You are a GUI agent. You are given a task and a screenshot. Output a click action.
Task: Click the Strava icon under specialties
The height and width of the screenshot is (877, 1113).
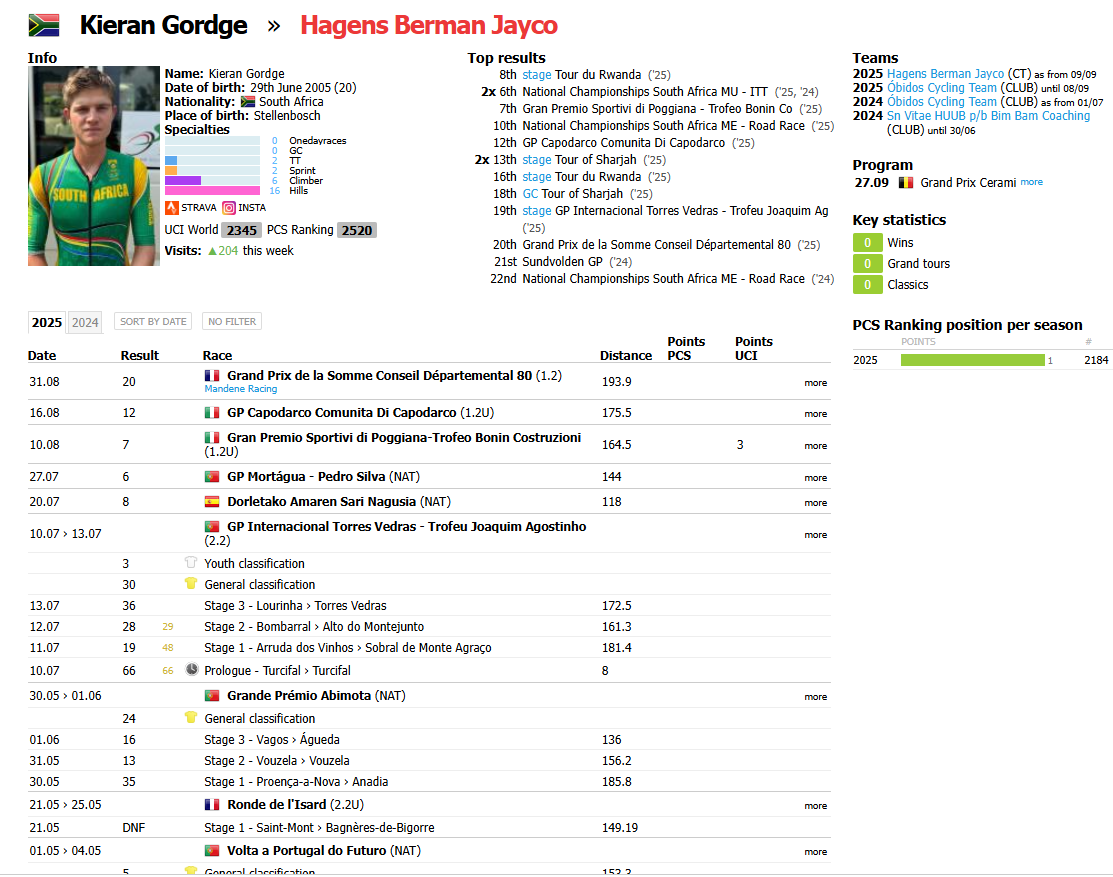(171, 208)
